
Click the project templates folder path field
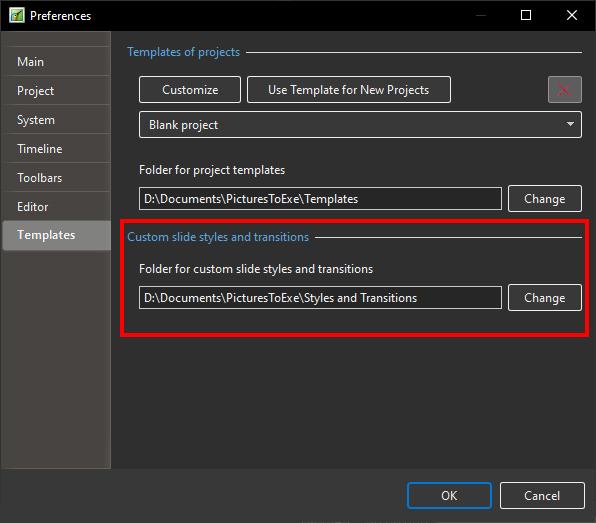pos(320,198)
